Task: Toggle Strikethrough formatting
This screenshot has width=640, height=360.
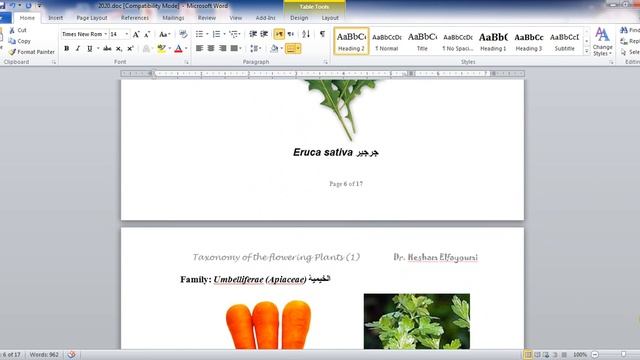Action: point(107,49)
